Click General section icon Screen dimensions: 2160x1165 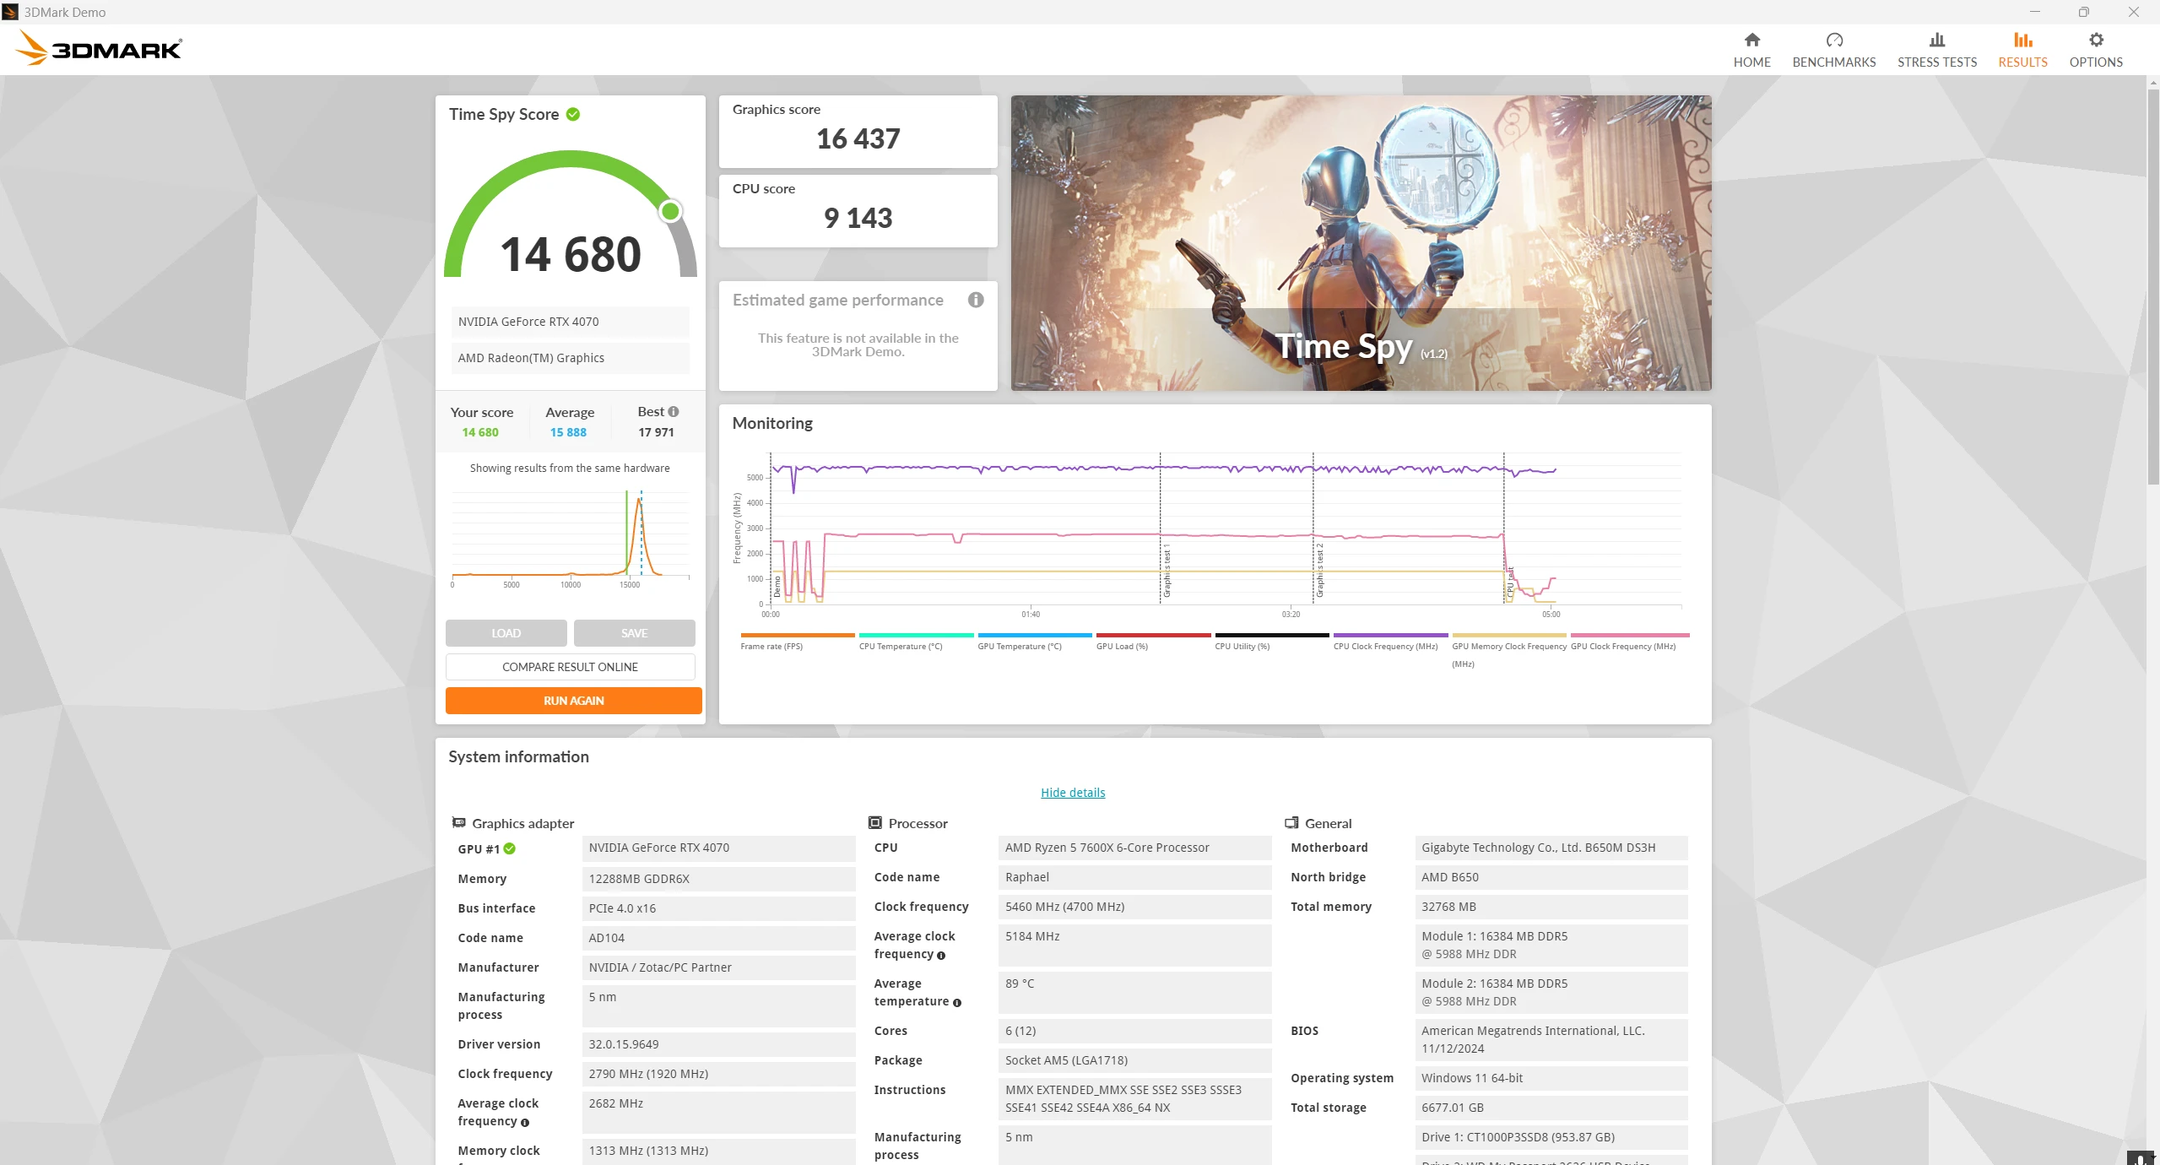point(1291,822)
